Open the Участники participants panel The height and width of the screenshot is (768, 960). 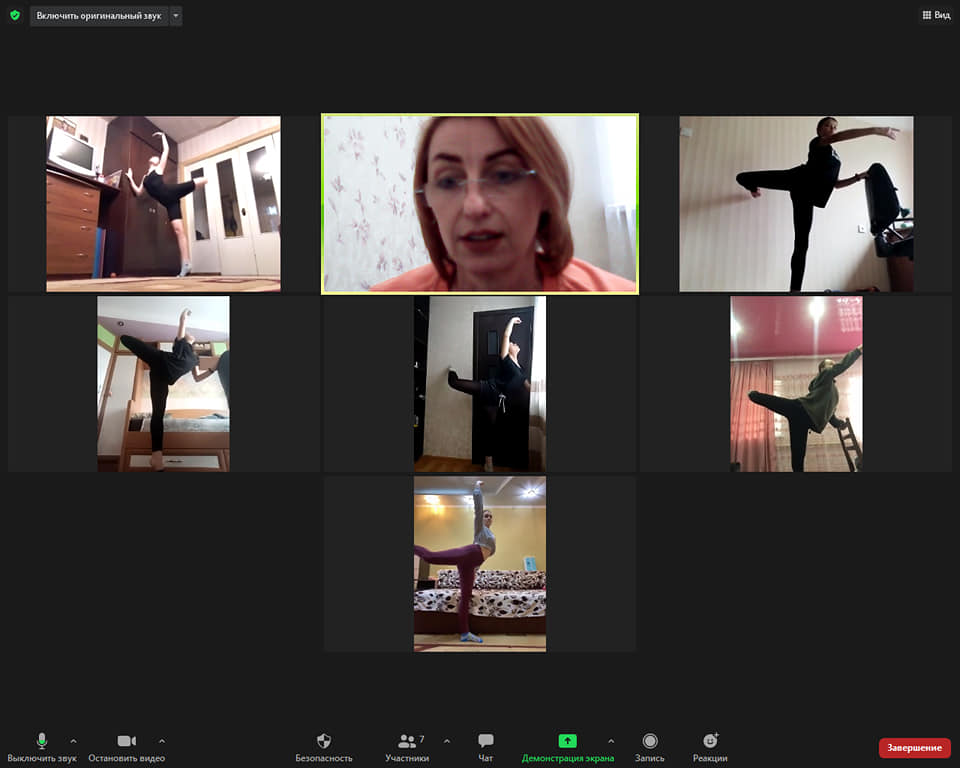click(407, 741)
